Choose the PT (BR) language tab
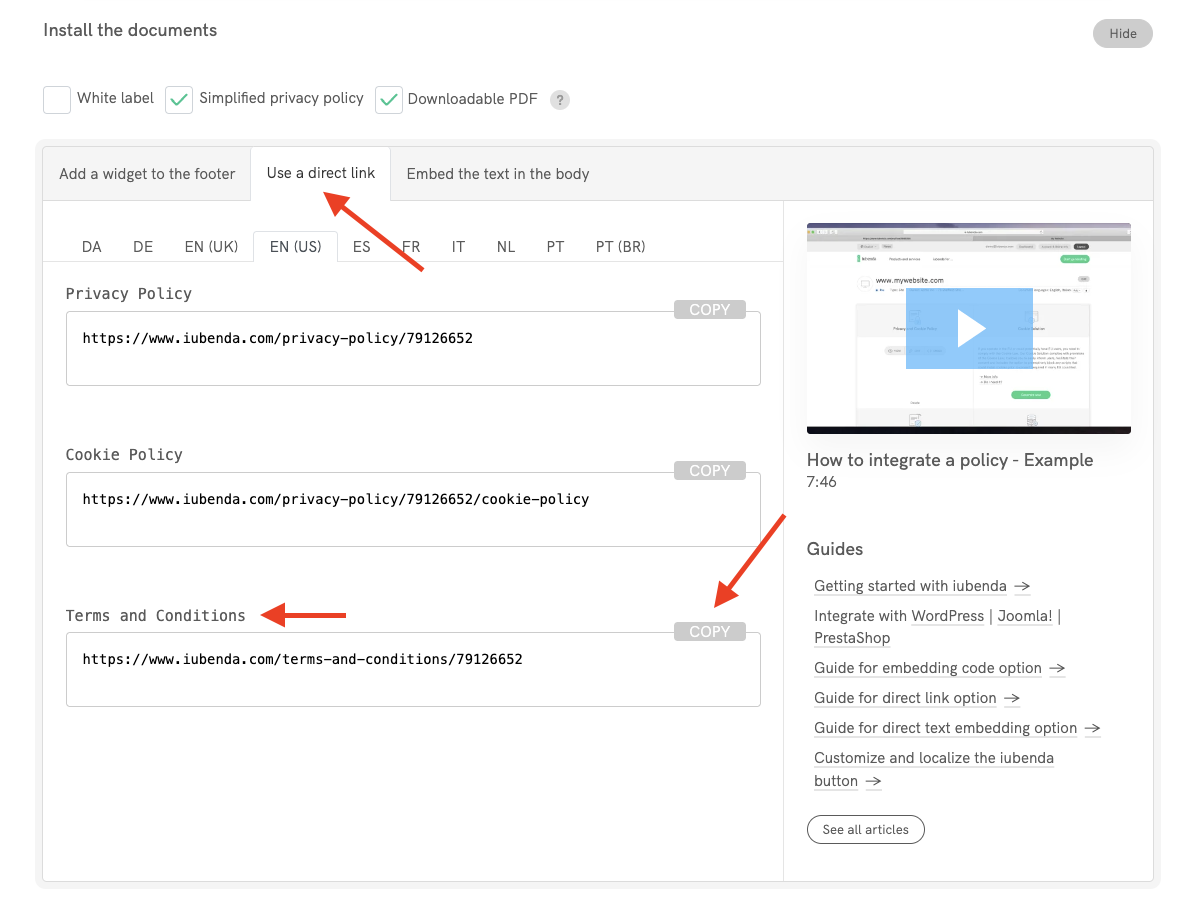This screenshot has height=920, width=1192. coord(620,247)
